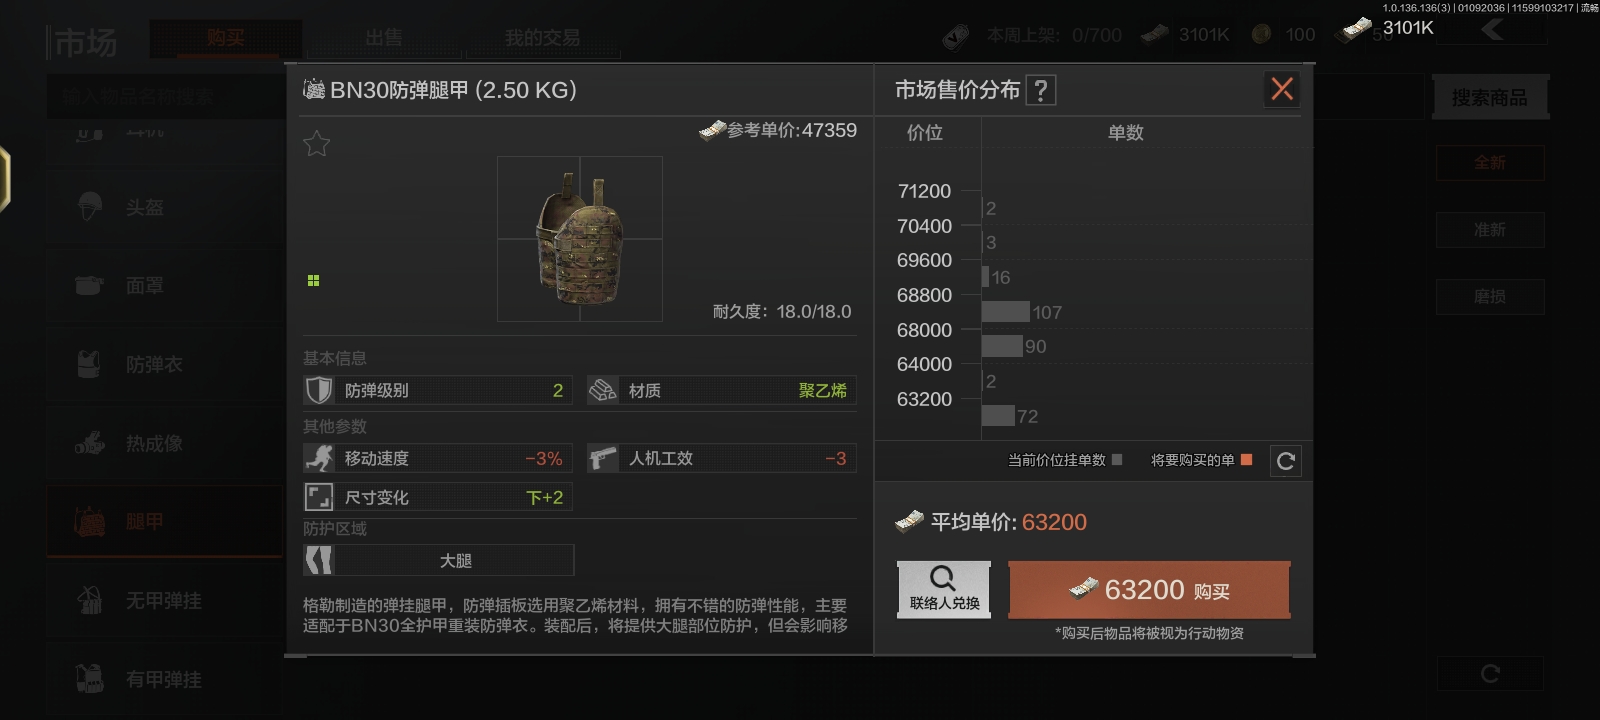Viewport: 1600px width, 720px height.
Task: Click the refresh icon at bottom right corner
Action: click(1490, 673)
